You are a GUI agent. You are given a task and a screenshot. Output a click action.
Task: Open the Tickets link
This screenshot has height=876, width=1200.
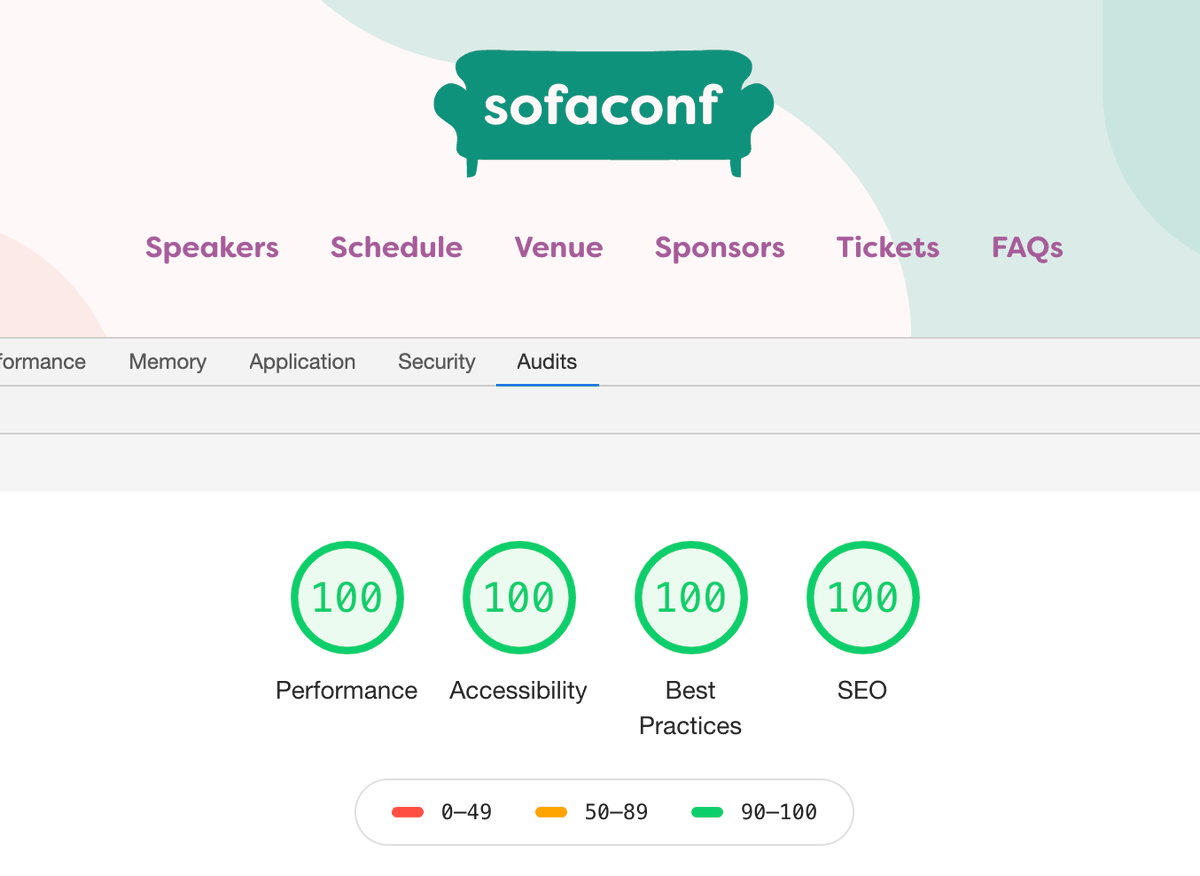click(888, 247)
